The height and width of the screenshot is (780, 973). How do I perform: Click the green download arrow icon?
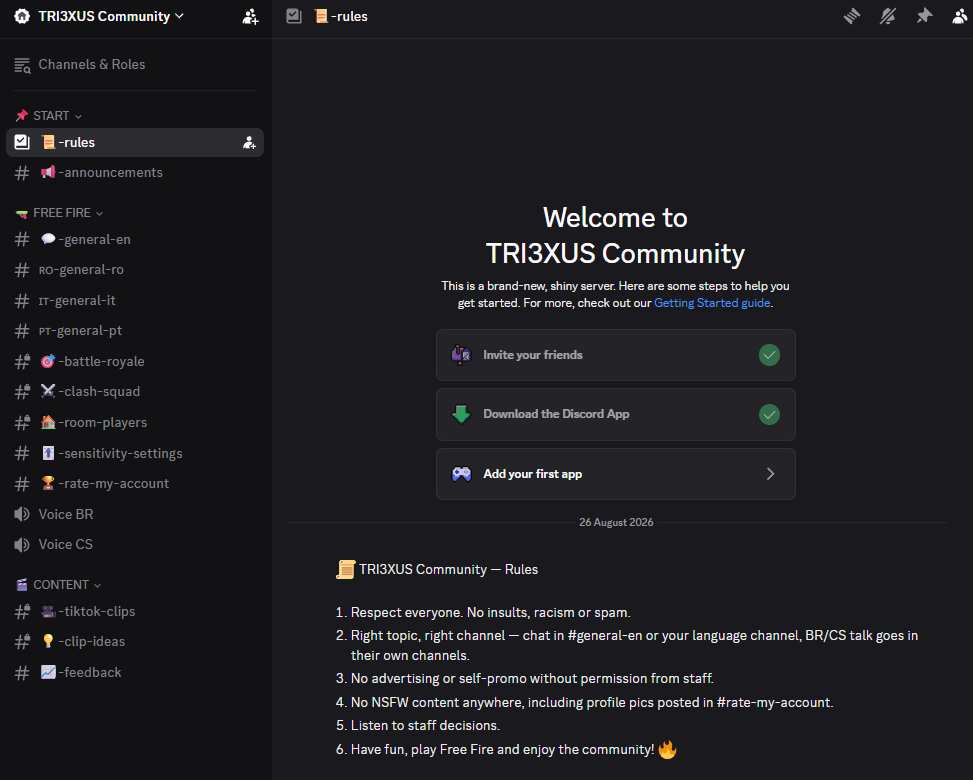coord(461,415)
